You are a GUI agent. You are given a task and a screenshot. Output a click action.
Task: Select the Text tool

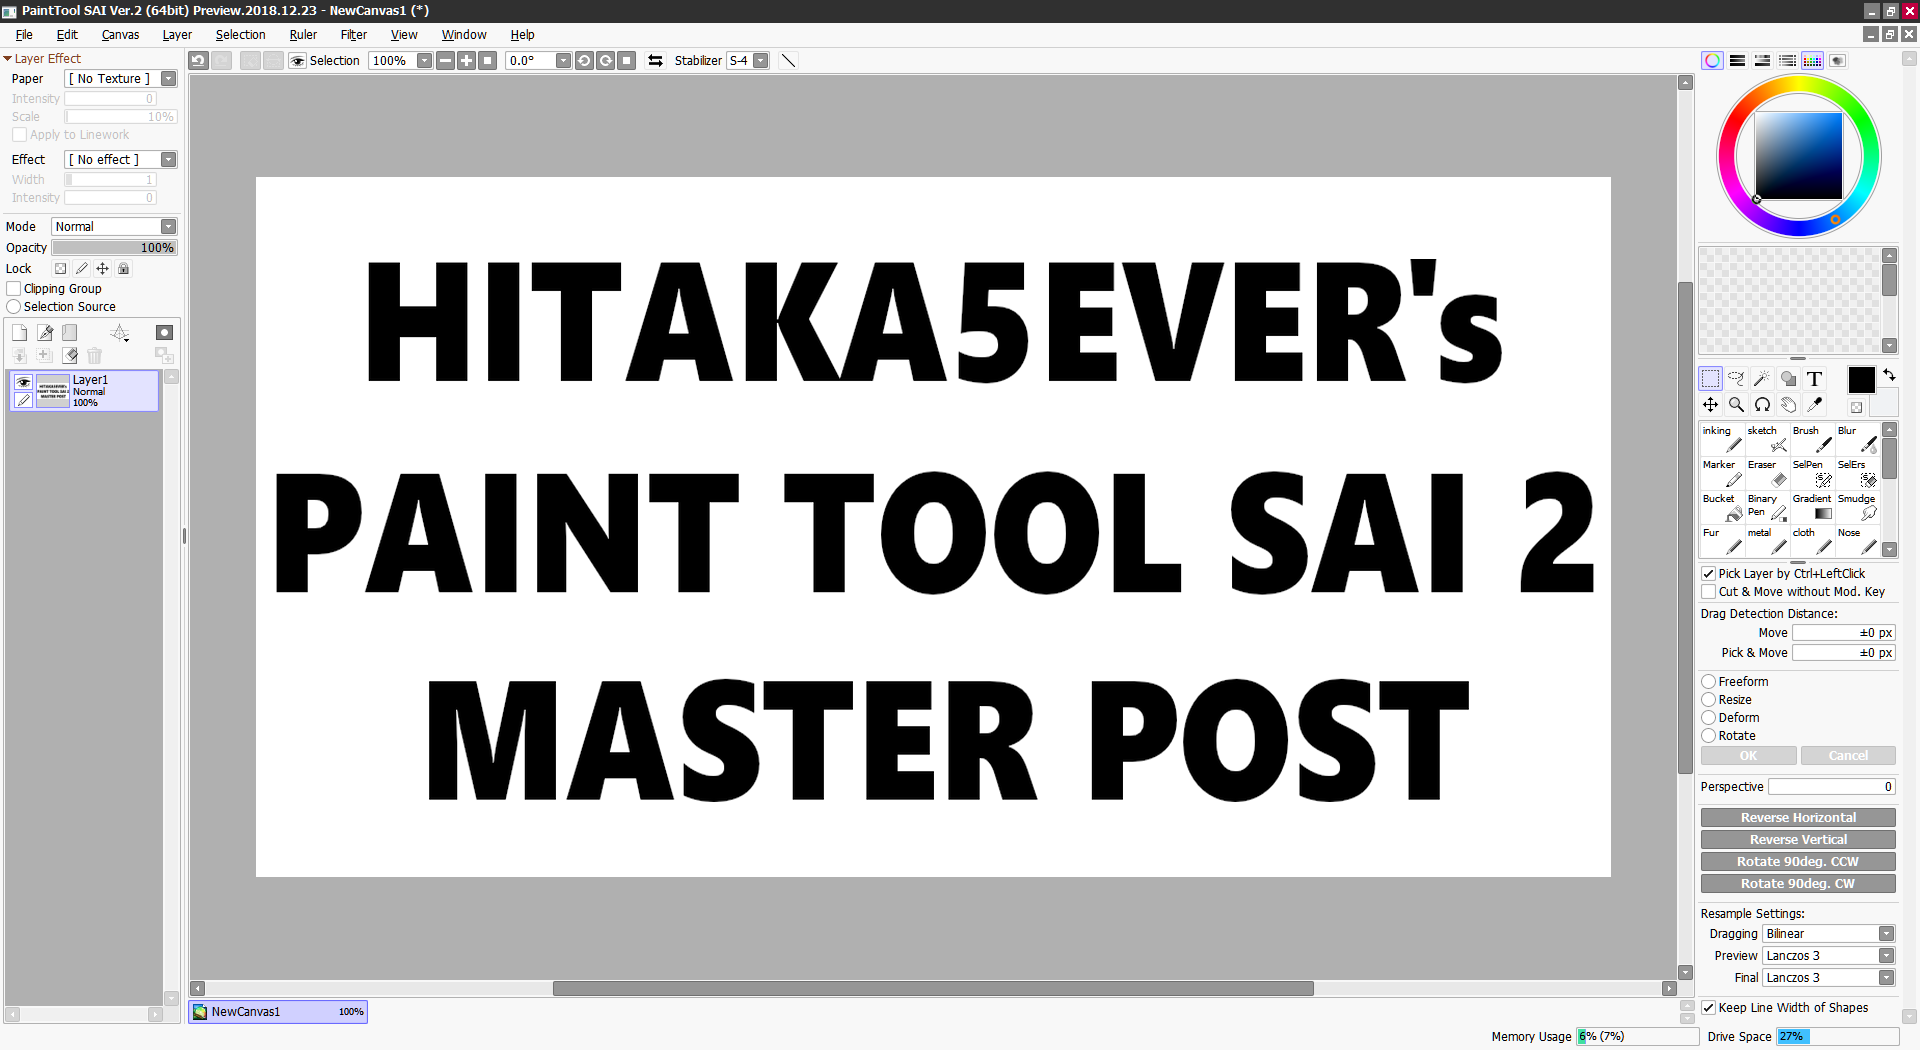click(1814, 379)
